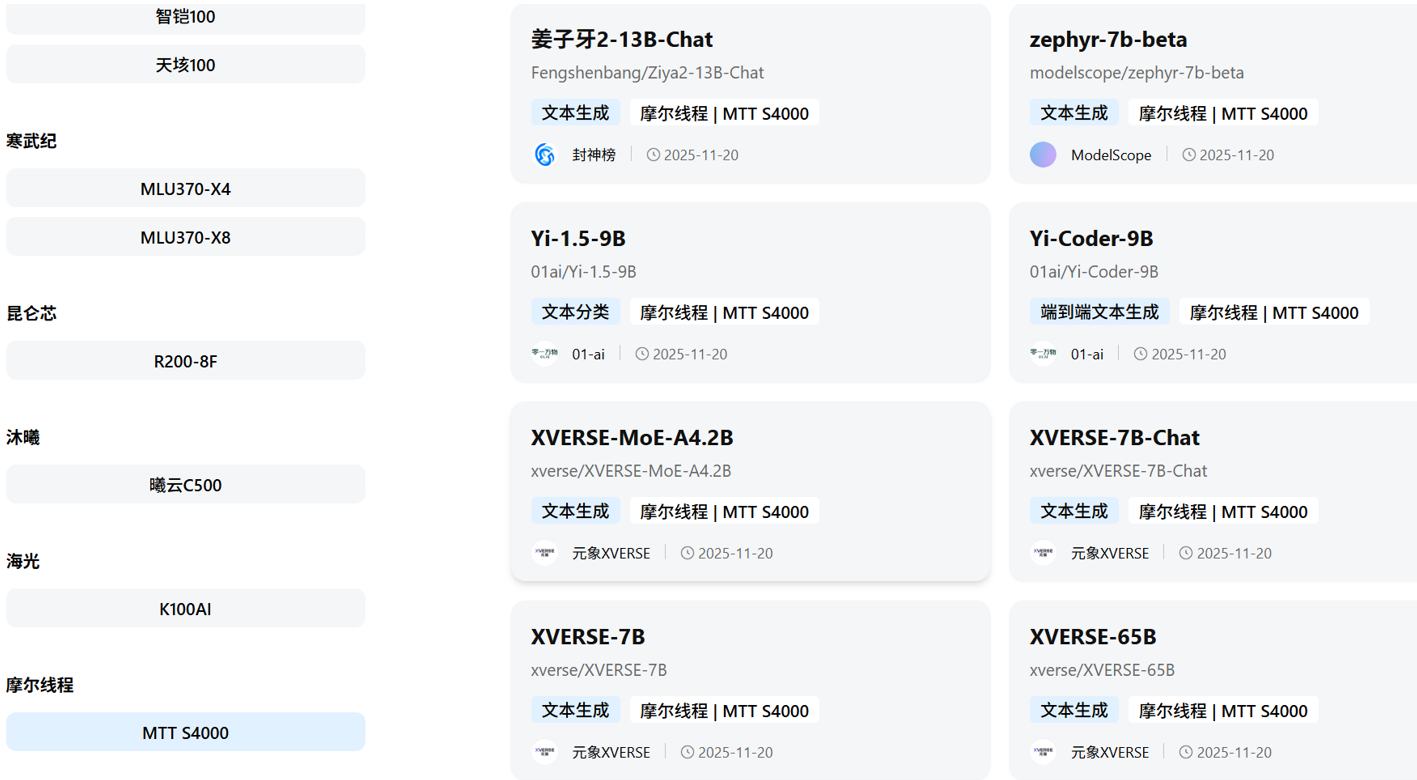The image size is (1417, 780).
Task: Toggle the 天垓100 hardware filter
Action: [186, 65]
